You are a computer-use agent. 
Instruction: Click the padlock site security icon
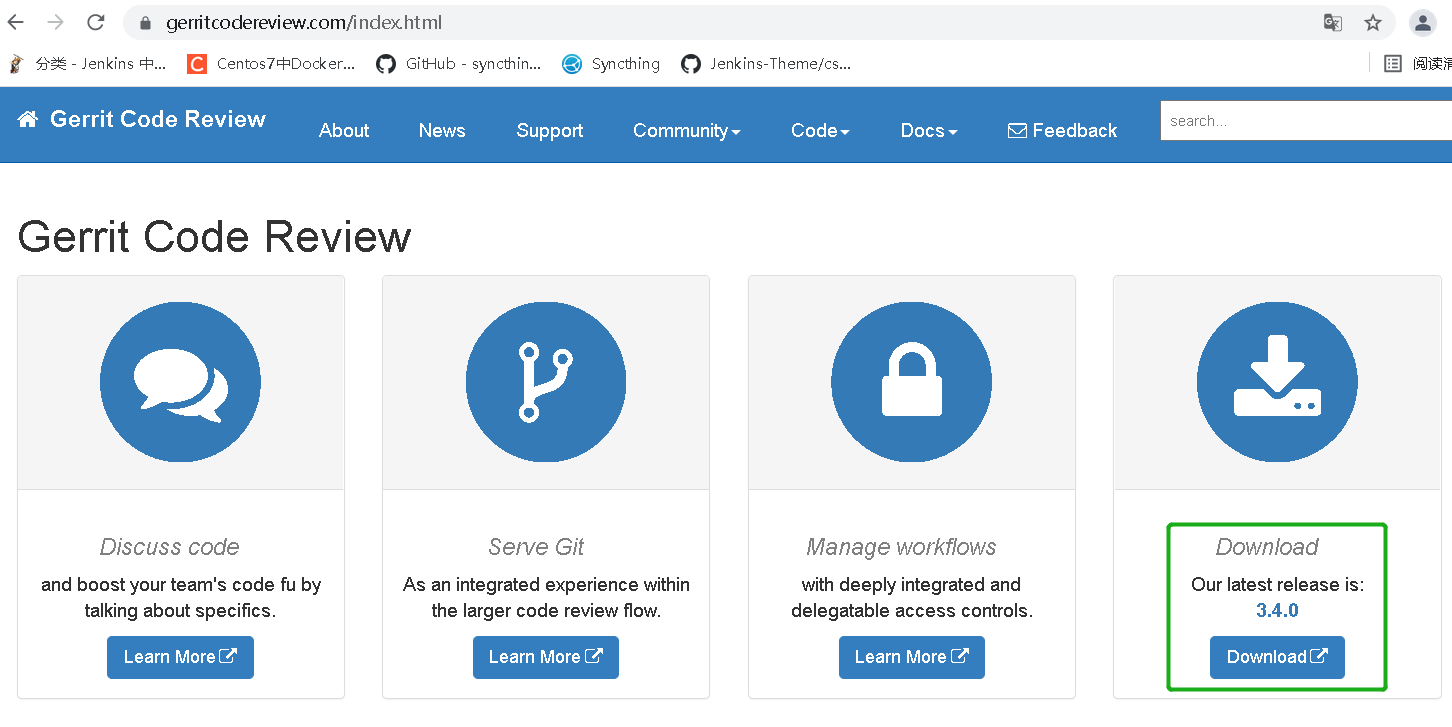(146, 23)
